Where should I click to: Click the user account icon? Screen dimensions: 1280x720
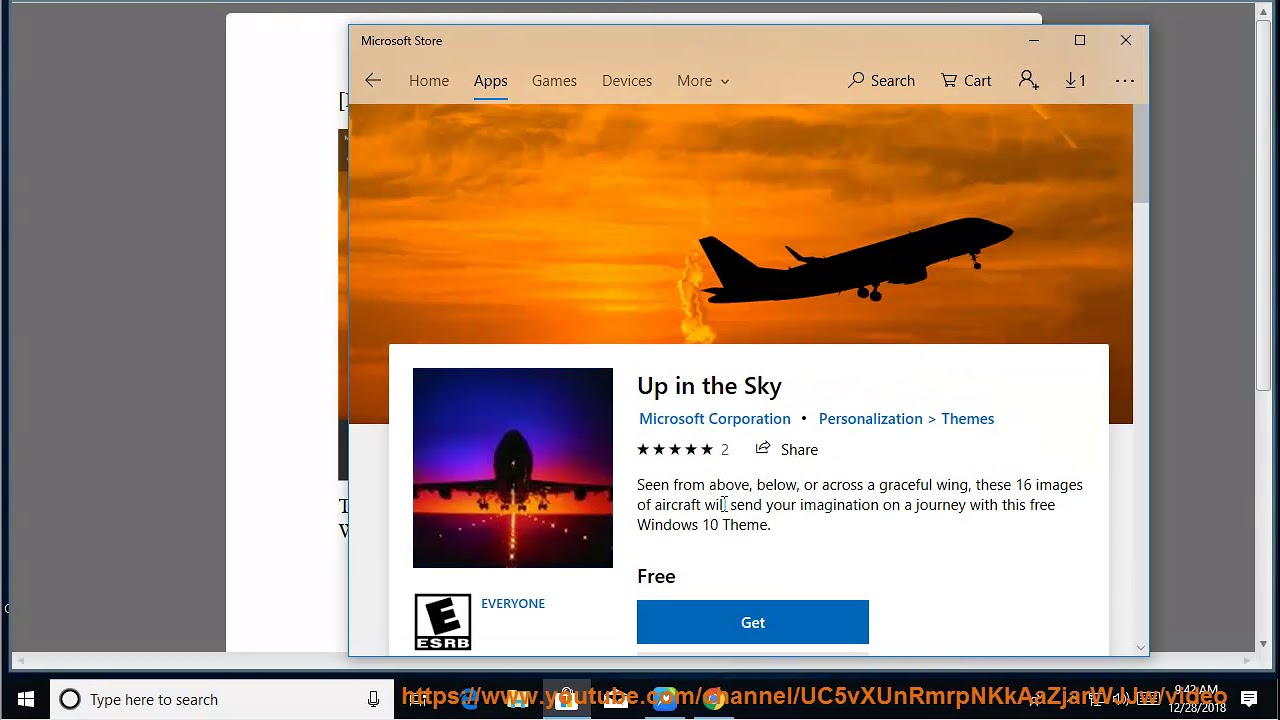coord(1028,81)
